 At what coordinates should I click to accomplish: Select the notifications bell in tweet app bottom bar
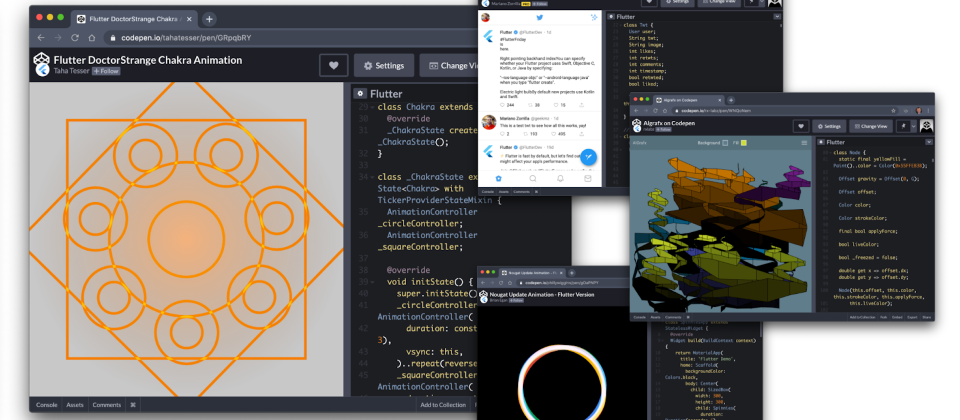click(560, 178)
